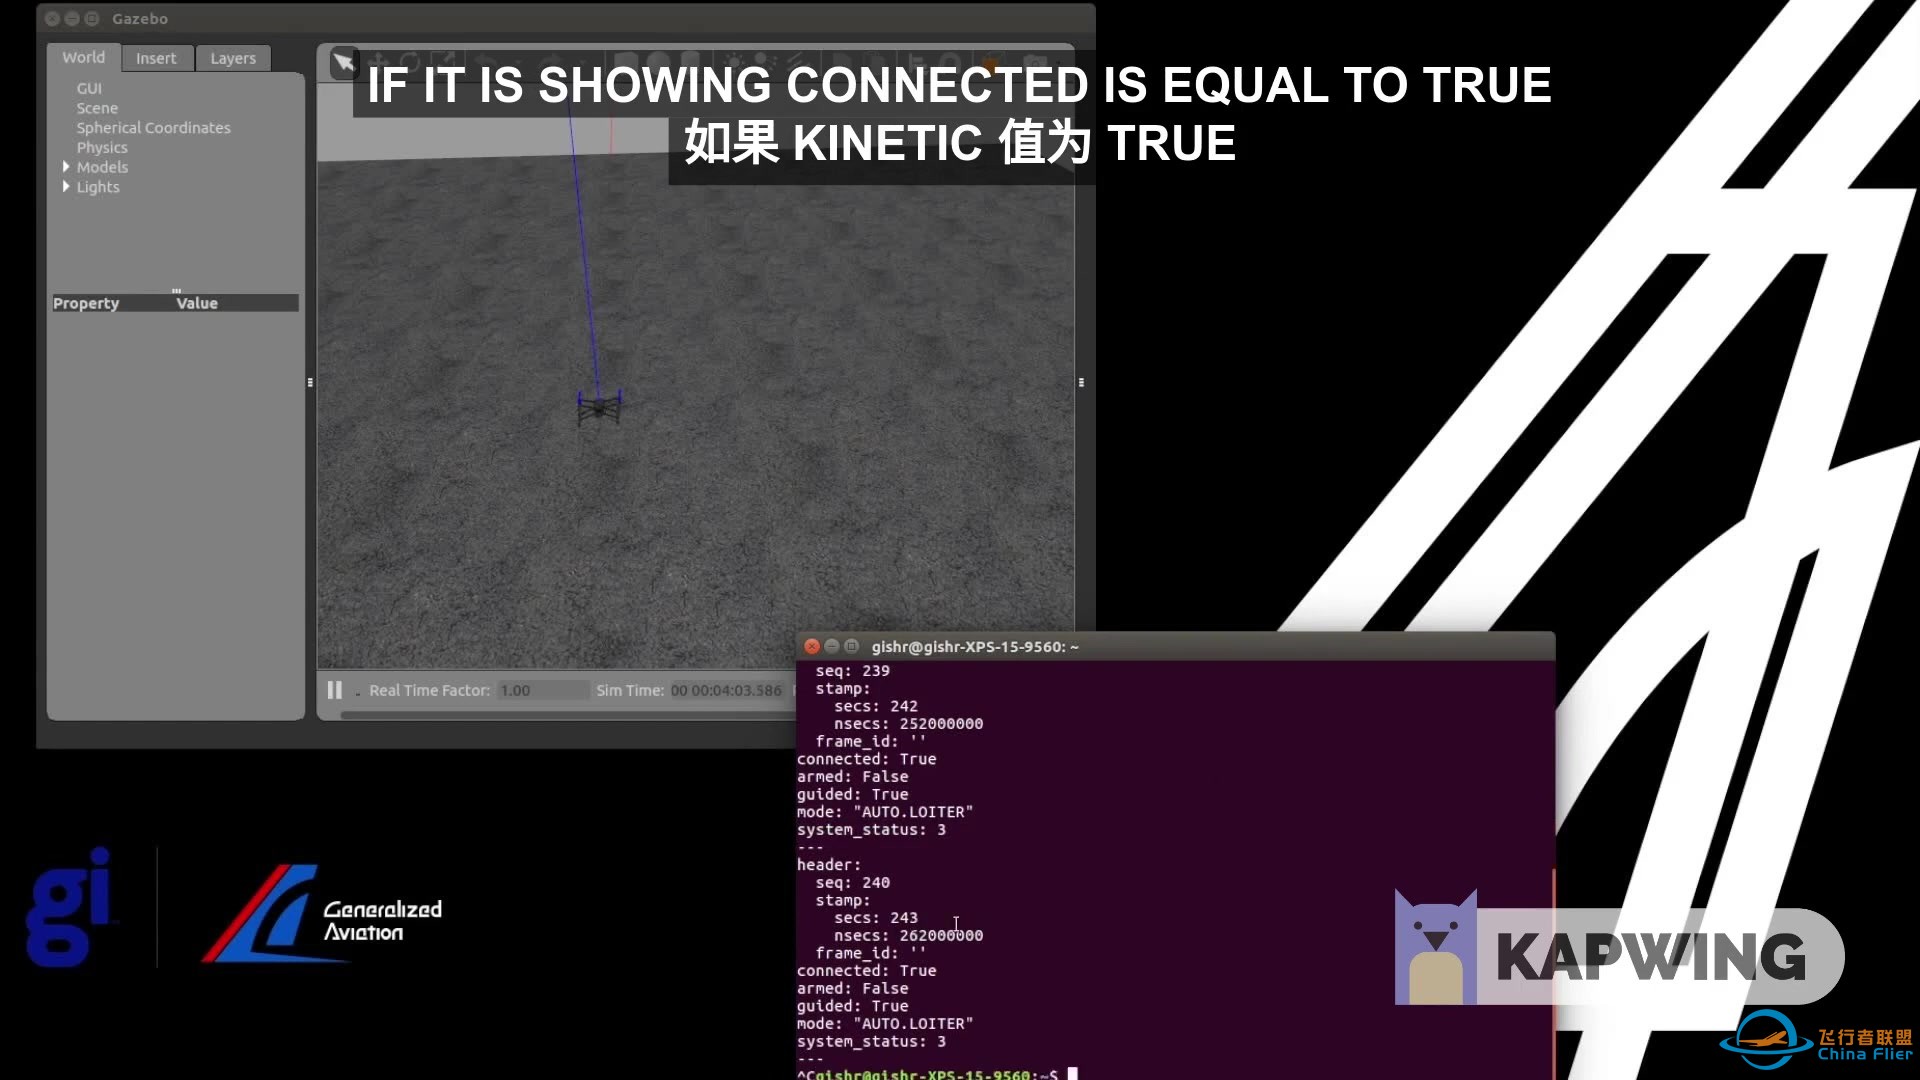Expand the Lights tree item
Screen dimensions: 1920x1080
[67, 186]
